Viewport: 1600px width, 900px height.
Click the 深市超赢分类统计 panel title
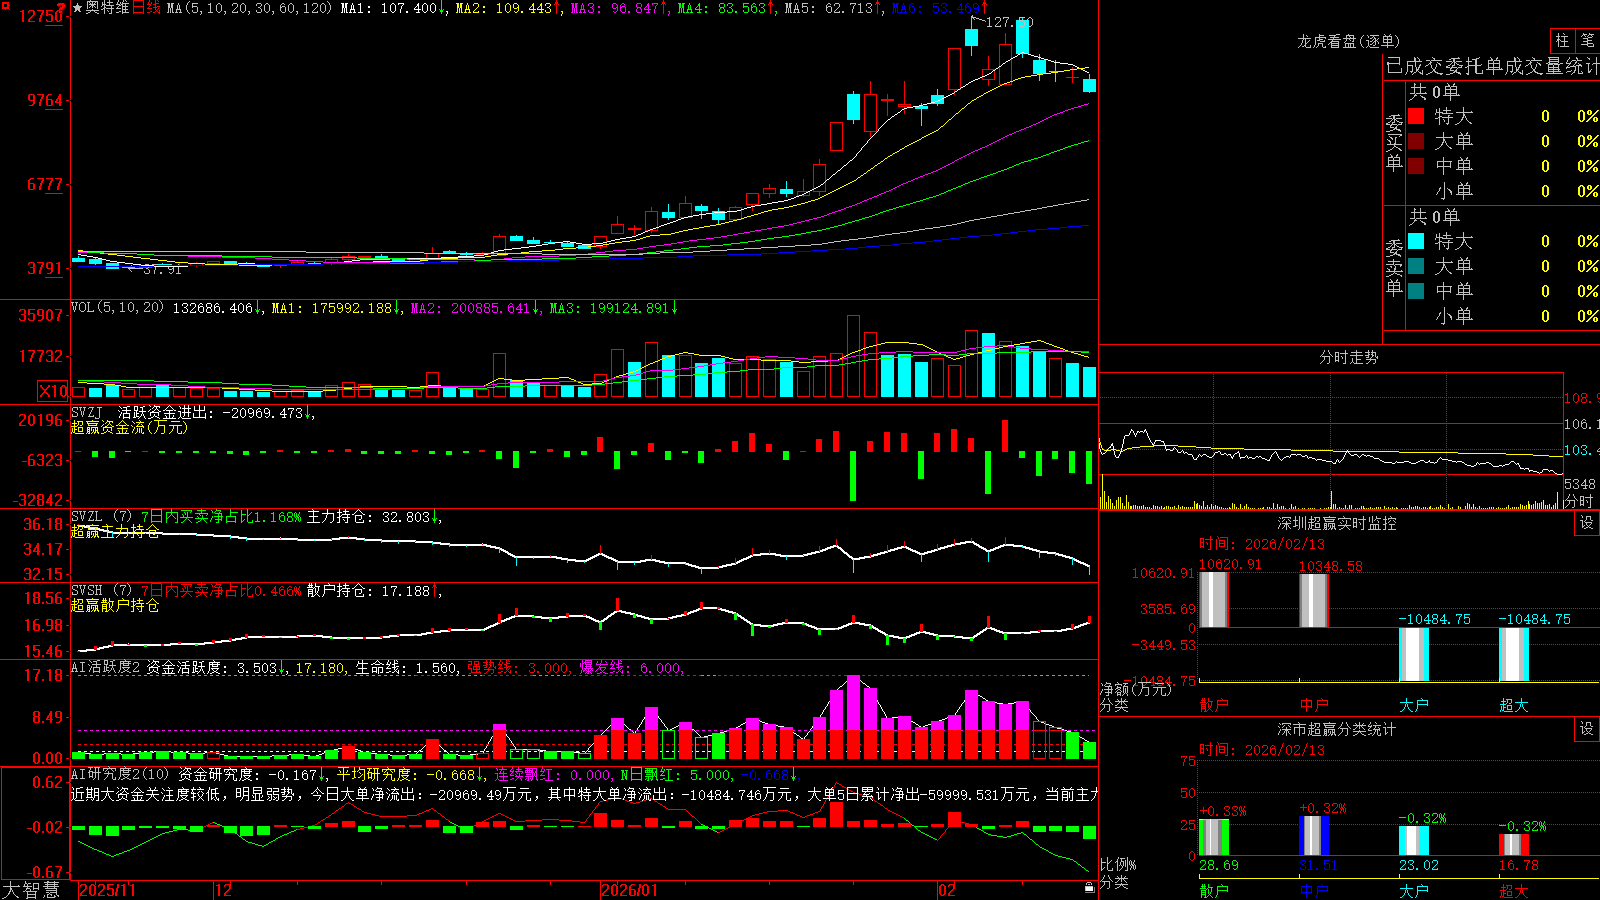[x=1337, y=729]
